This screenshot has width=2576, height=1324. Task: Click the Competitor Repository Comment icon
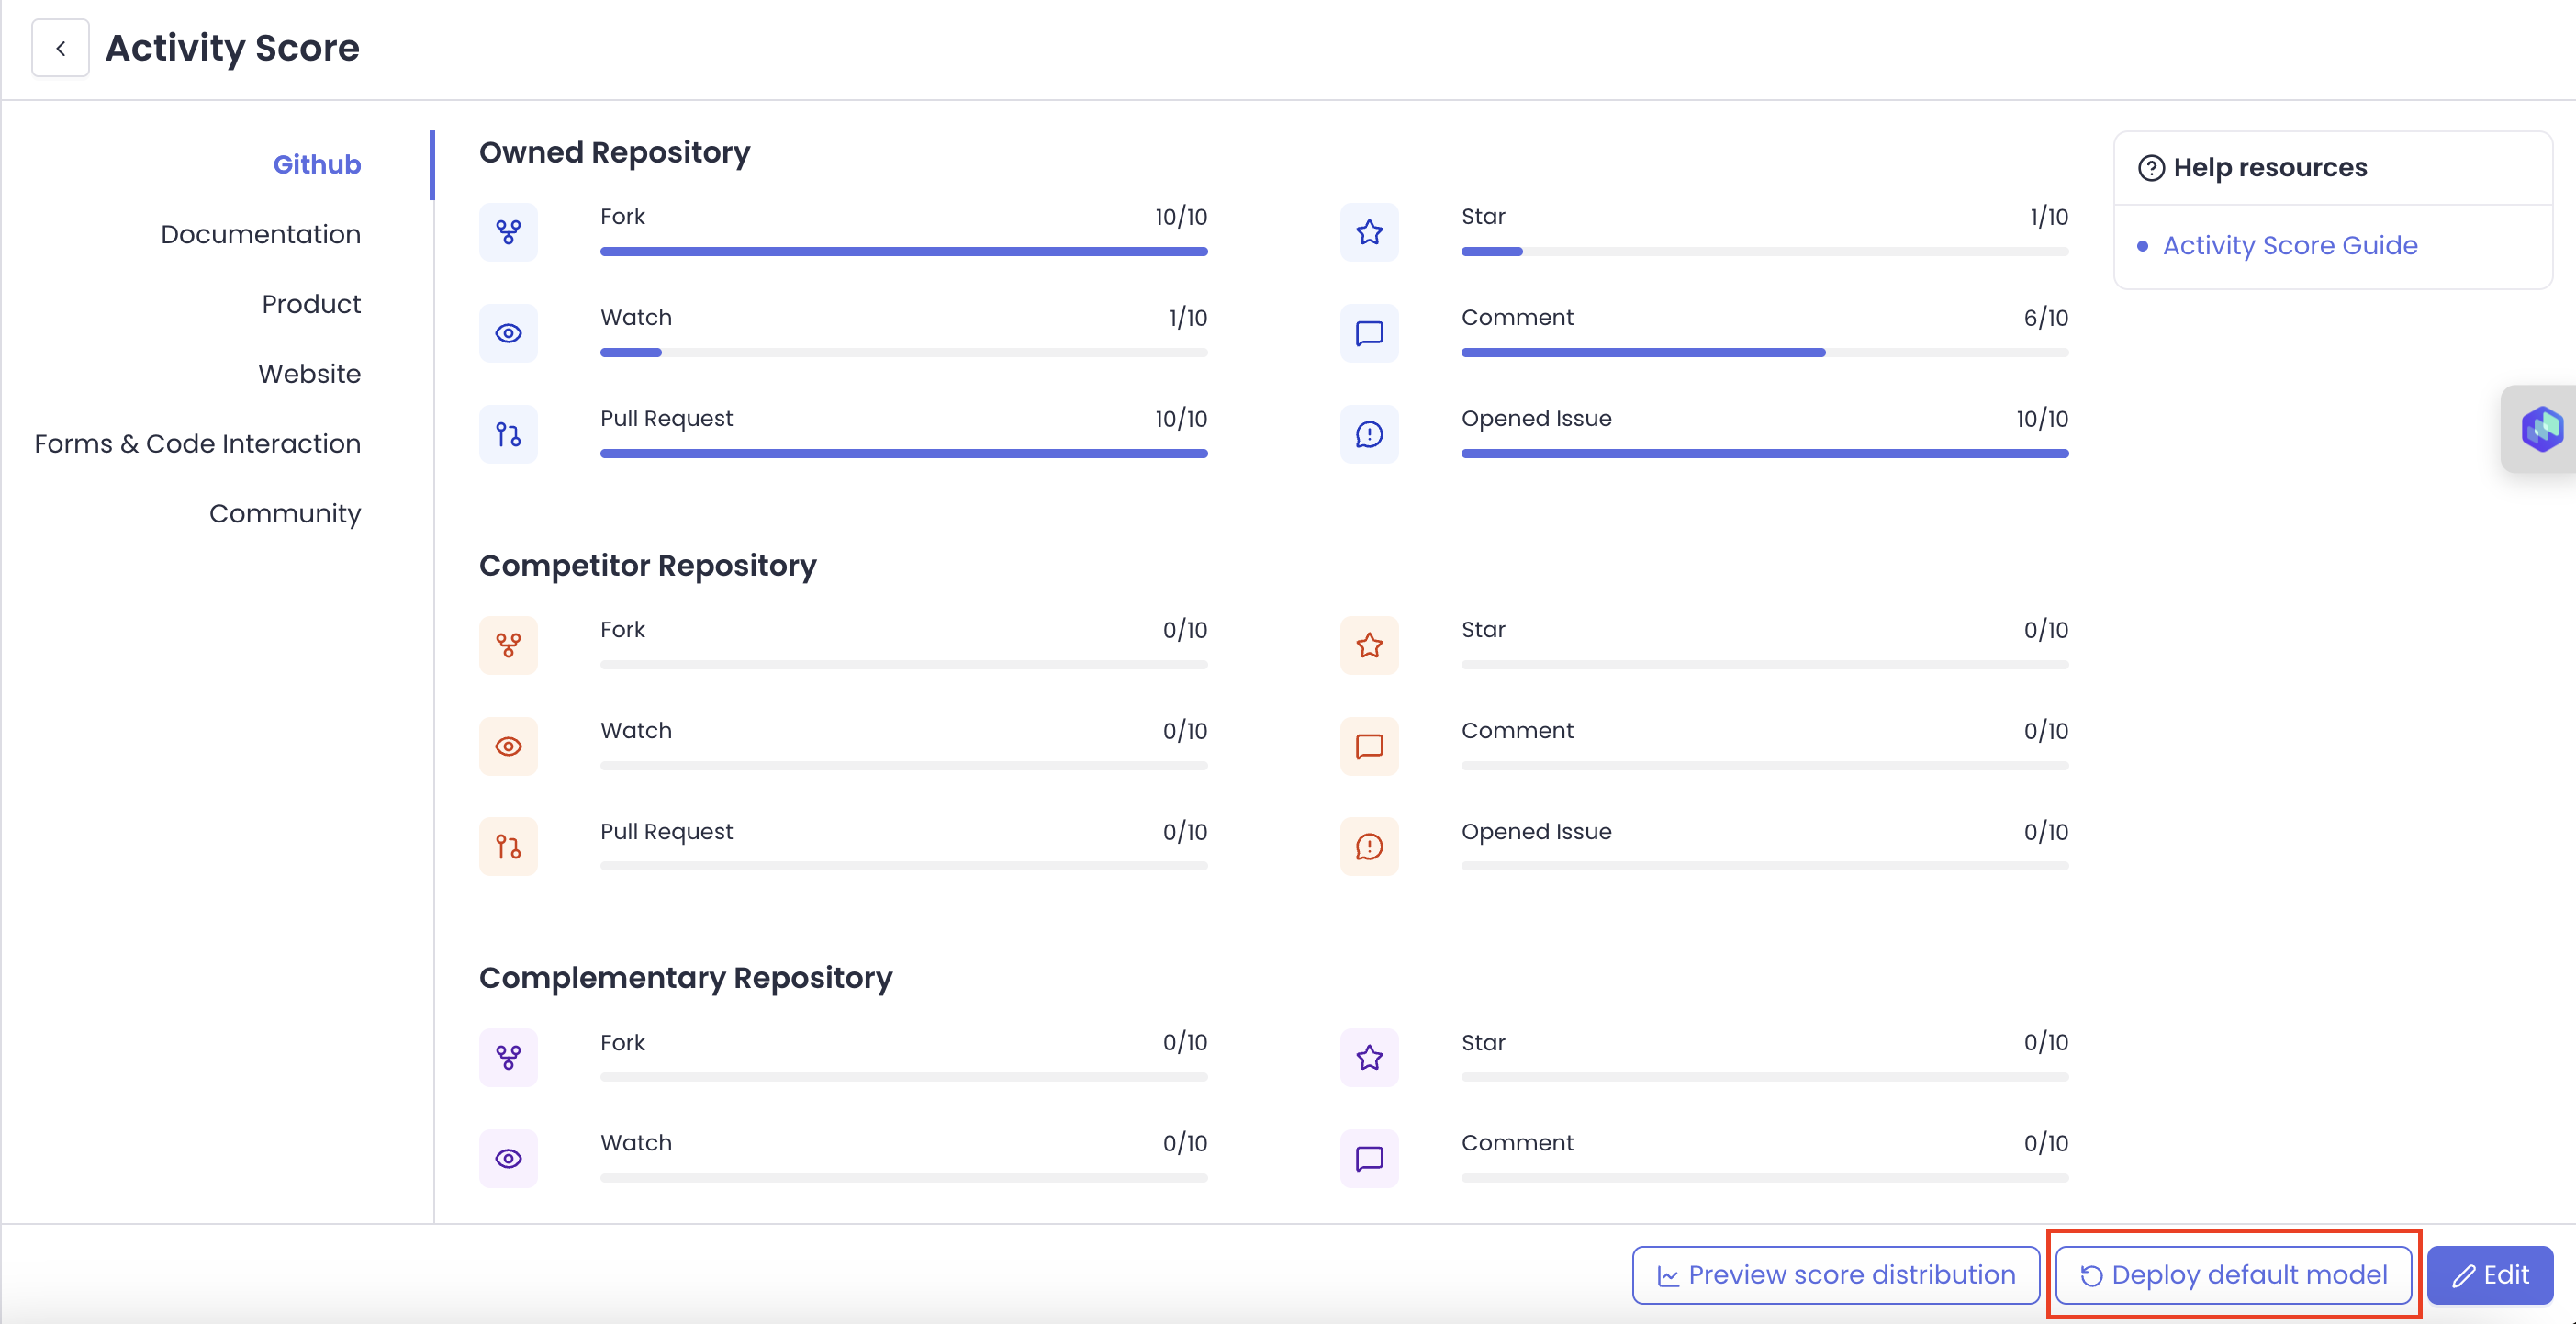click(1369, 746)
